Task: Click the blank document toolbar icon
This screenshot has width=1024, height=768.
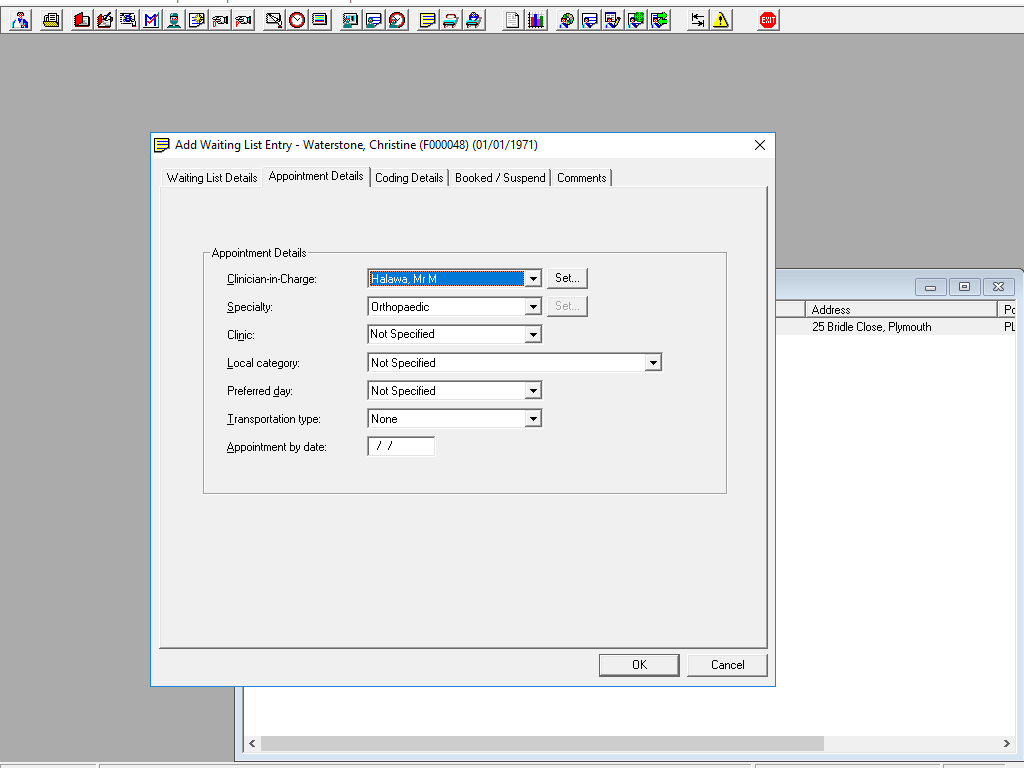Action: (x=513, y=20)
